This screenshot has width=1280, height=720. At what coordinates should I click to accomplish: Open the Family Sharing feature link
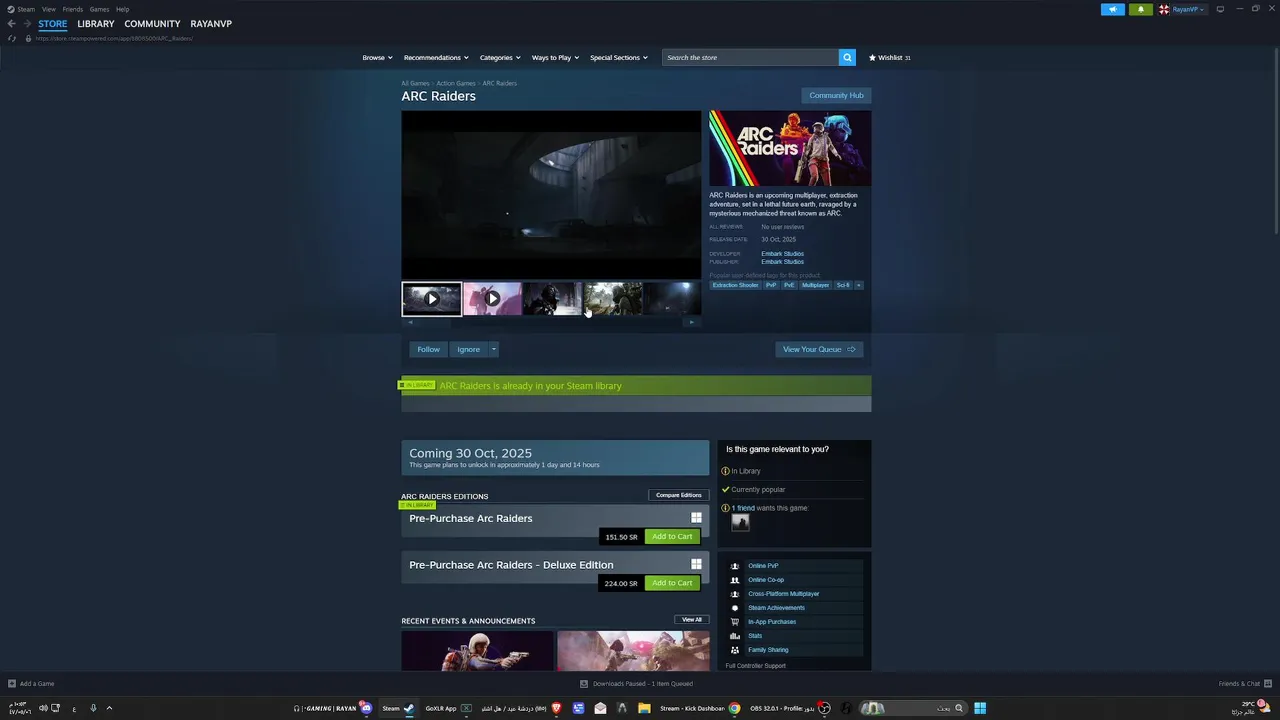(x=768, y=650)
